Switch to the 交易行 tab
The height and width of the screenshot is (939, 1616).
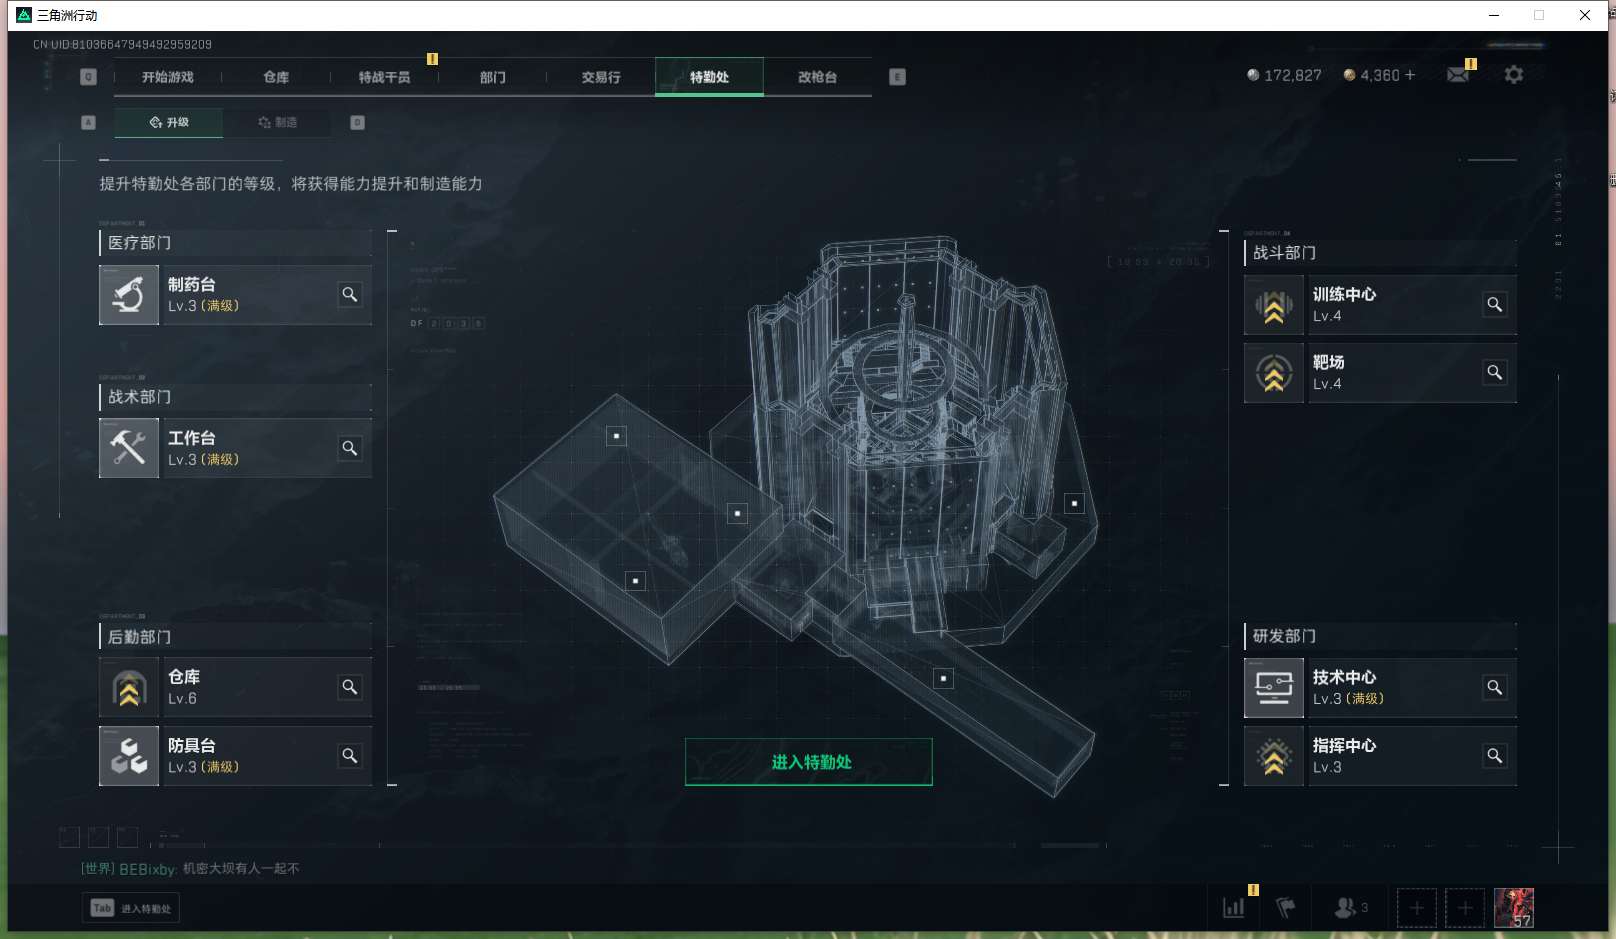(601, 77)
